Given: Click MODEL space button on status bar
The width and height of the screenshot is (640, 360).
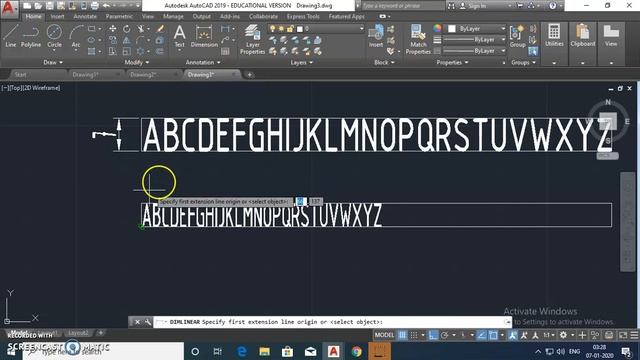Looking at the screenshot, I should coord(384,335).
